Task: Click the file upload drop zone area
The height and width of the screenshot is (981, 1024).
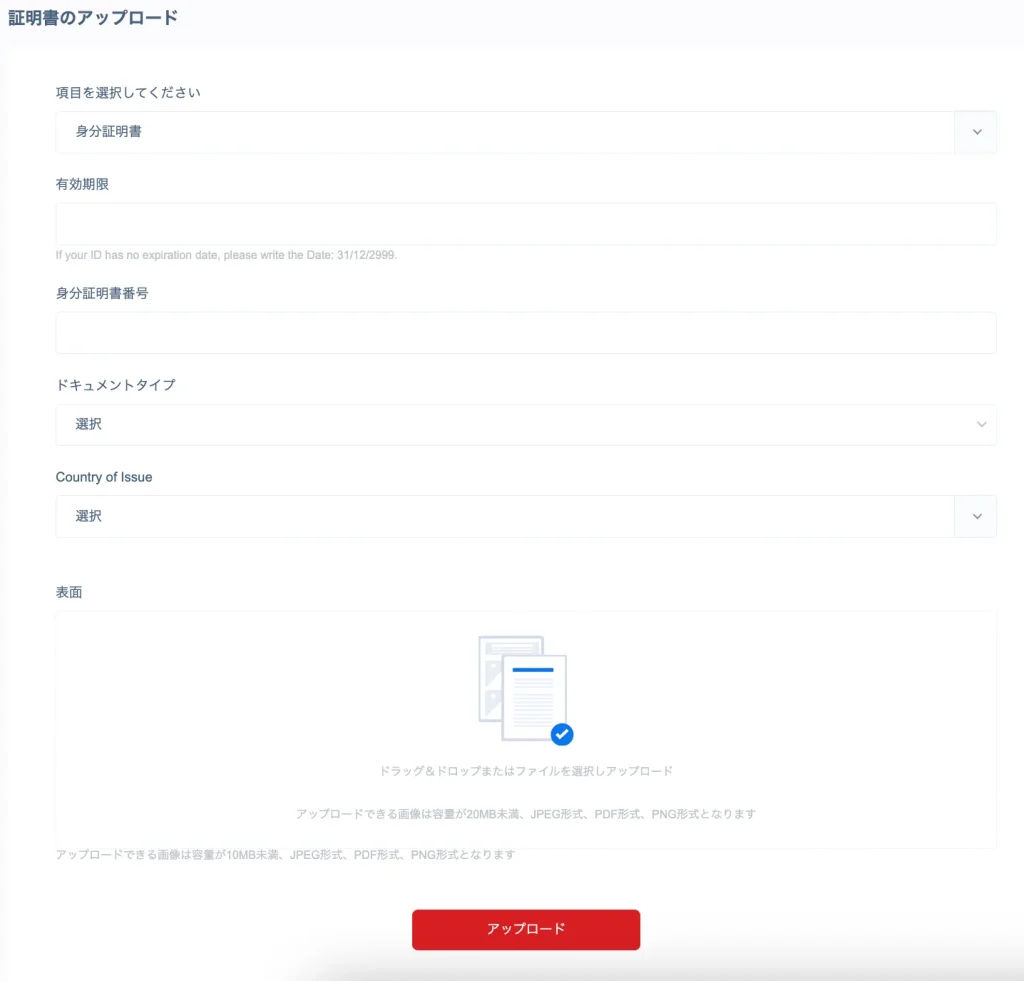Action: point(526,727)
